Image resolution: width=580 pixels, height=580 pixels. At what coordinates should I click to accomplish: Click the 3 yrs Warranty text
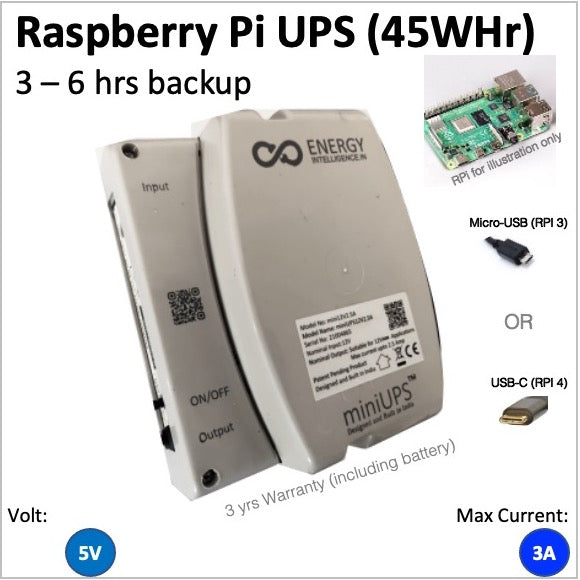tap(340, 478)
